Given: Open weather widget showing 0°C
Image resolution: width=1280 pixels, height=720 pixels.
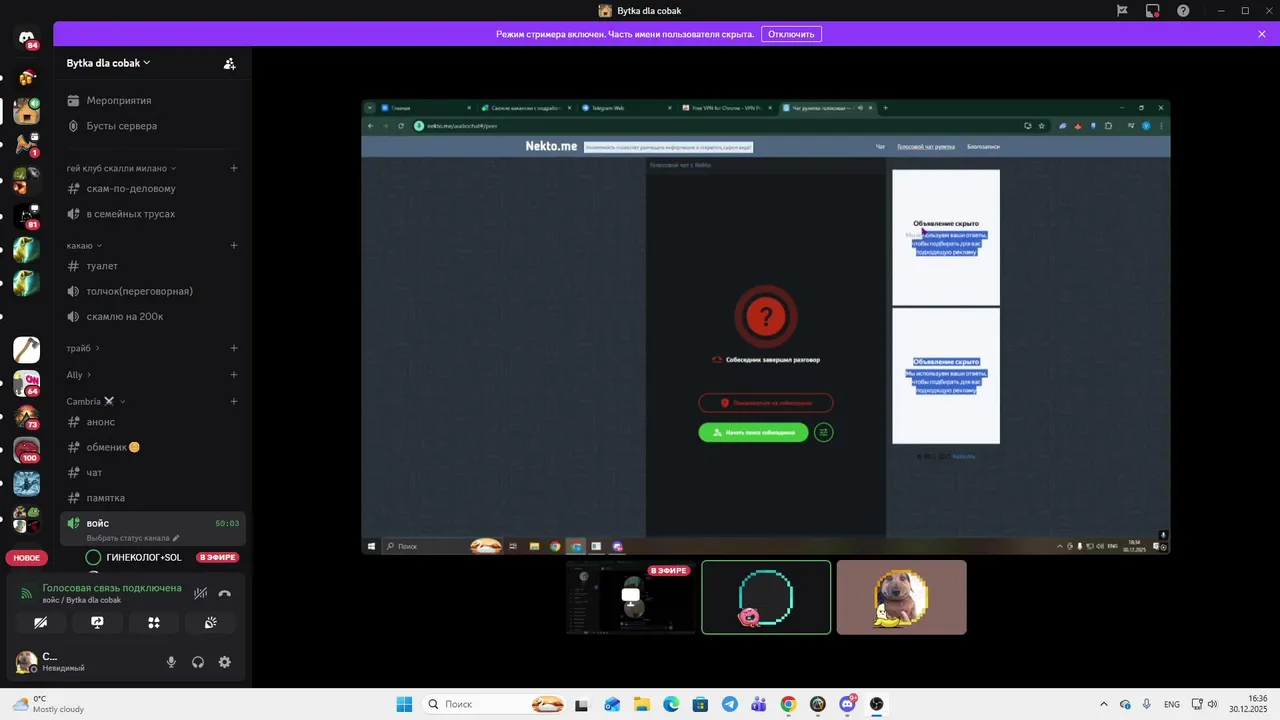Looking at the screenshot, I should (48, 704).
